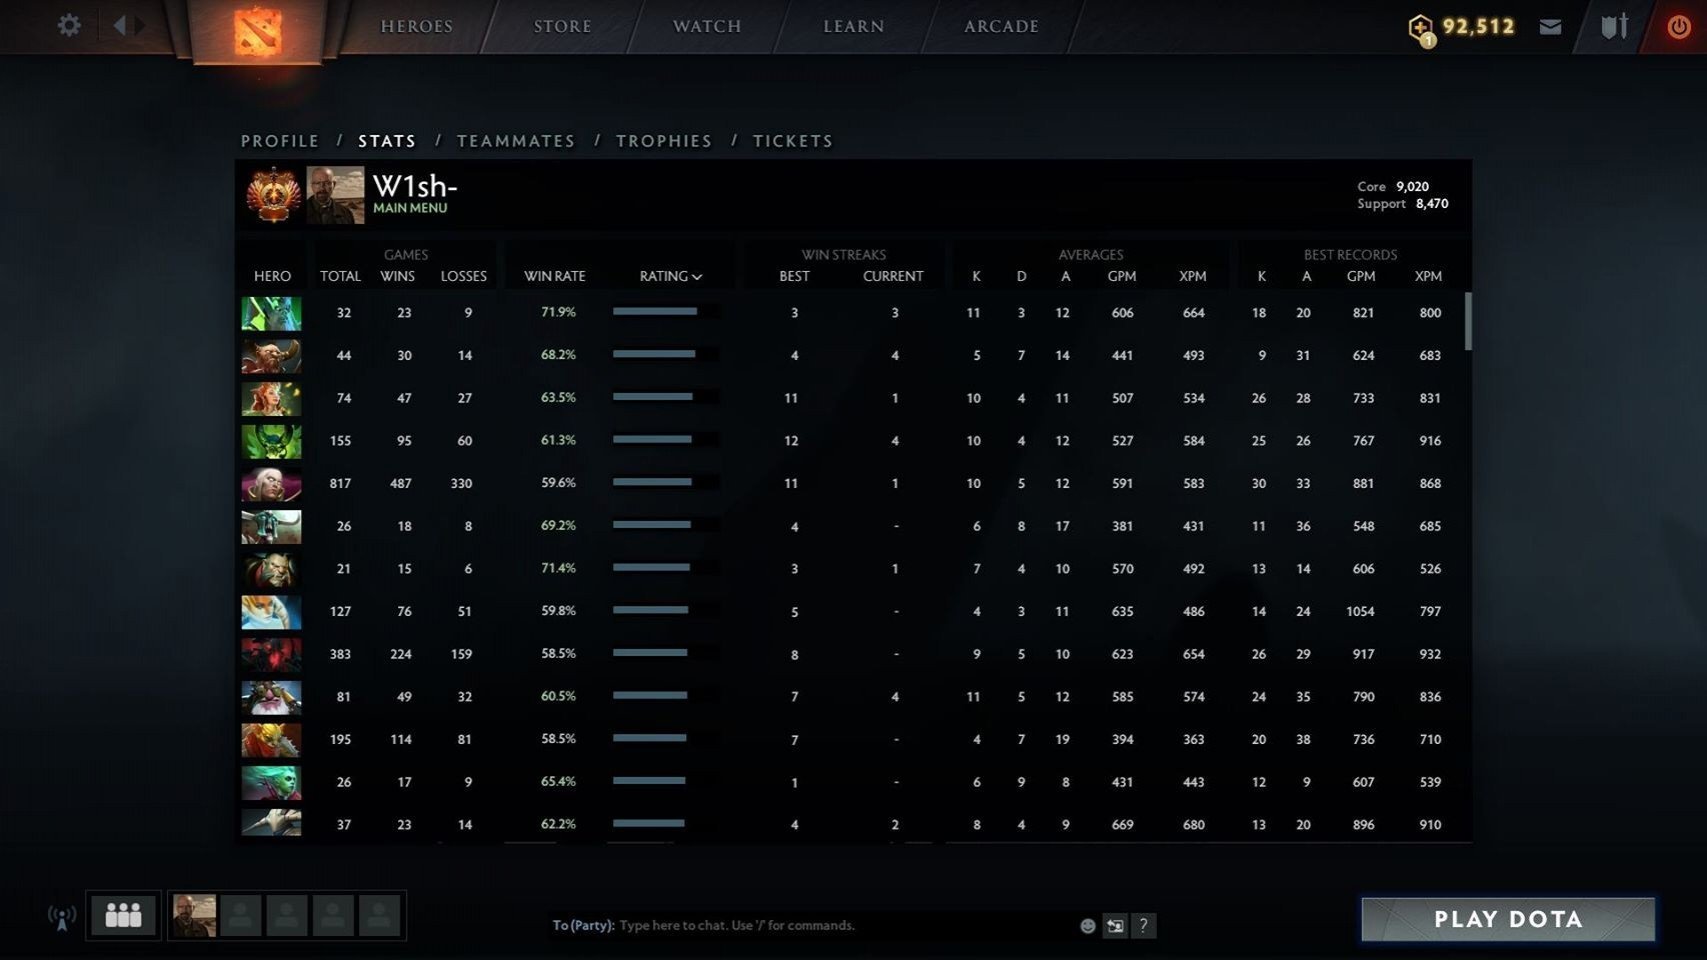Go forward with the right arrow
Viewport: 1707px width, 960px height.
coord(141,25)
